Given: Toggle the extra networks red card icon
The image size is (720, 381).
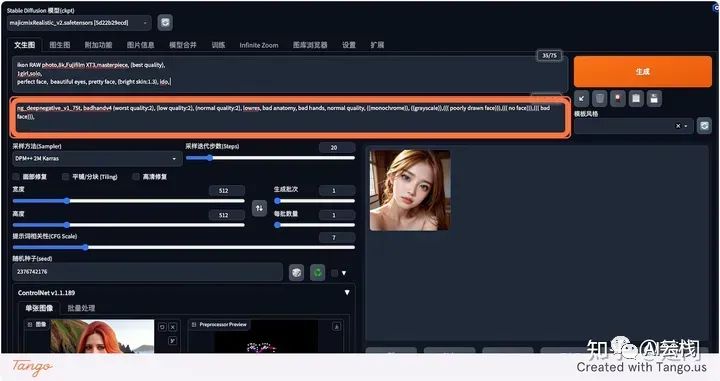Looking at the screenshot, I should (x=618, y=98).
